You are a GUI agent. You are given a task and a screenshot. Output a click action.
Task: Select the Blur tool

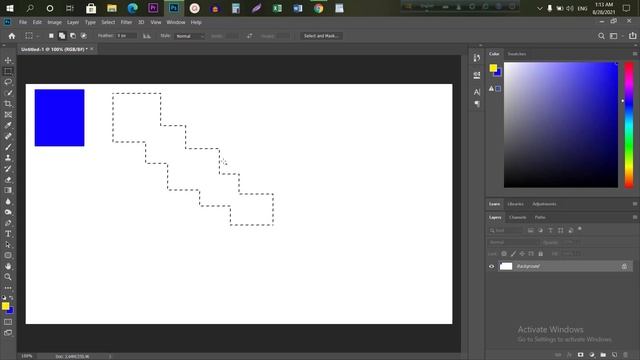(8, 201)
